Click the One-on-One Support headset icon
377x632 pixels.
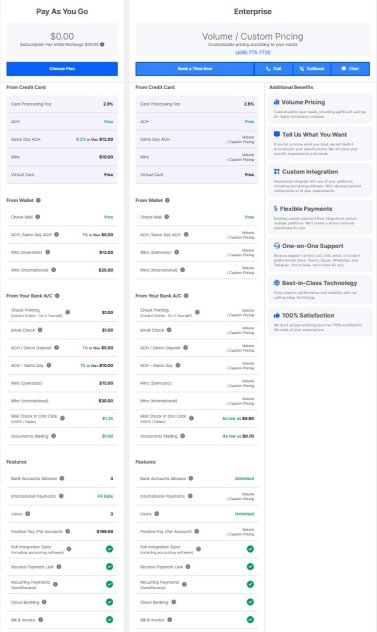277,245
